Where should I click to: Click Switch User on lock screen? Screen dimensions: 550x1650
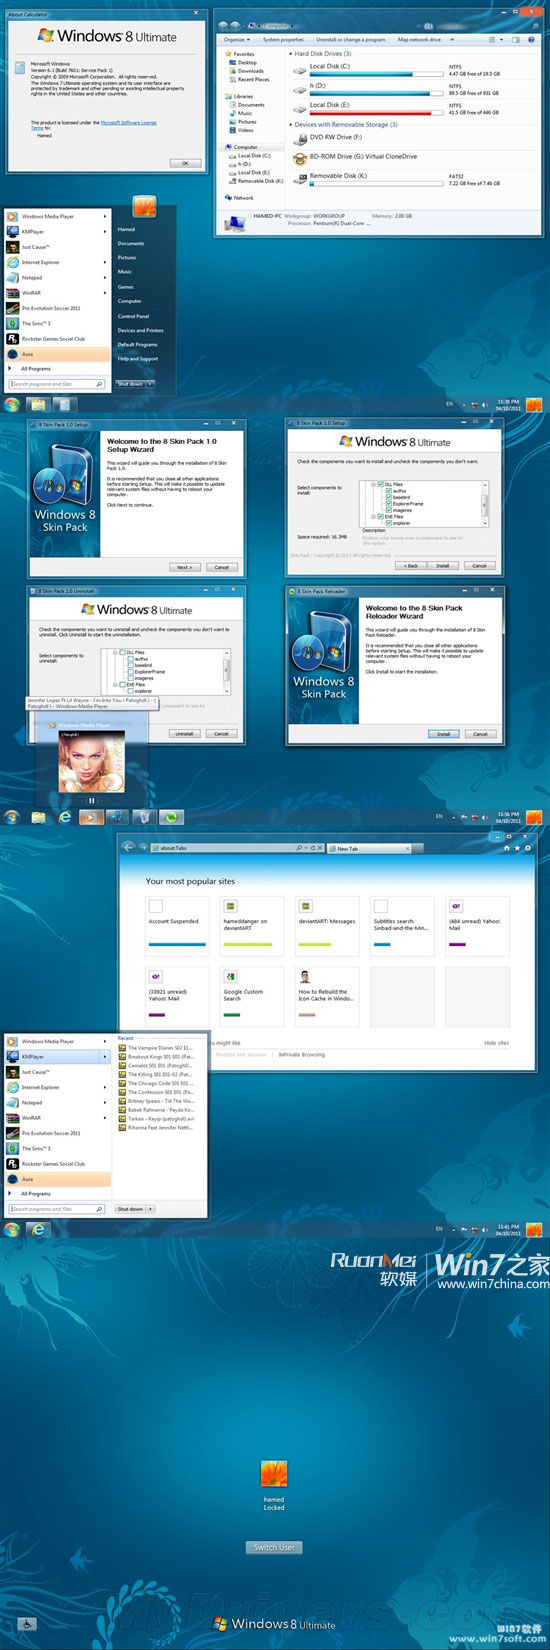[274, 1547]
